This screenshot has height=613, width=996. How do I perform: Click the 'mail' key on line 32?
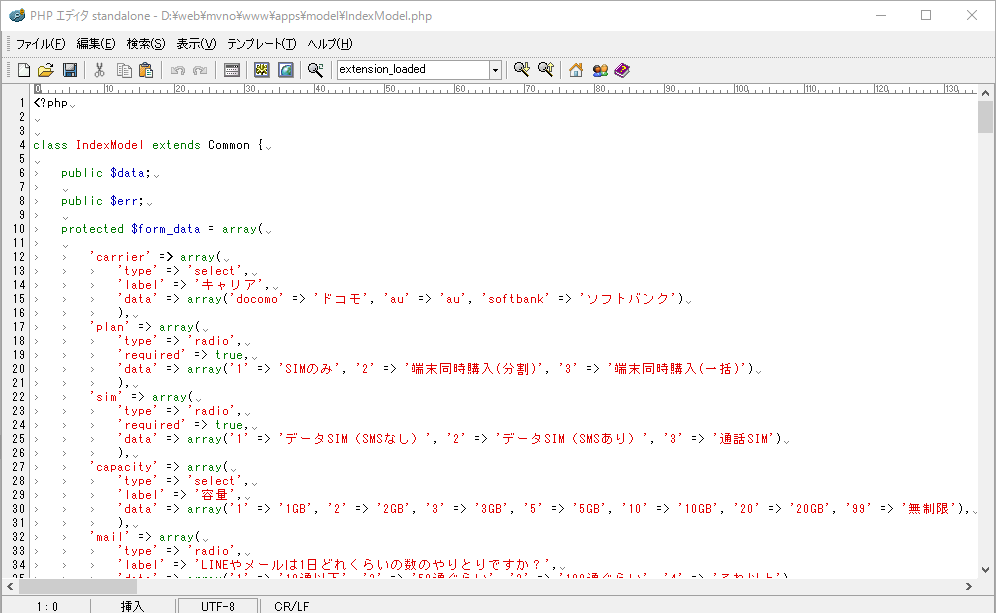pyautogui.click(x=110, y=536)
